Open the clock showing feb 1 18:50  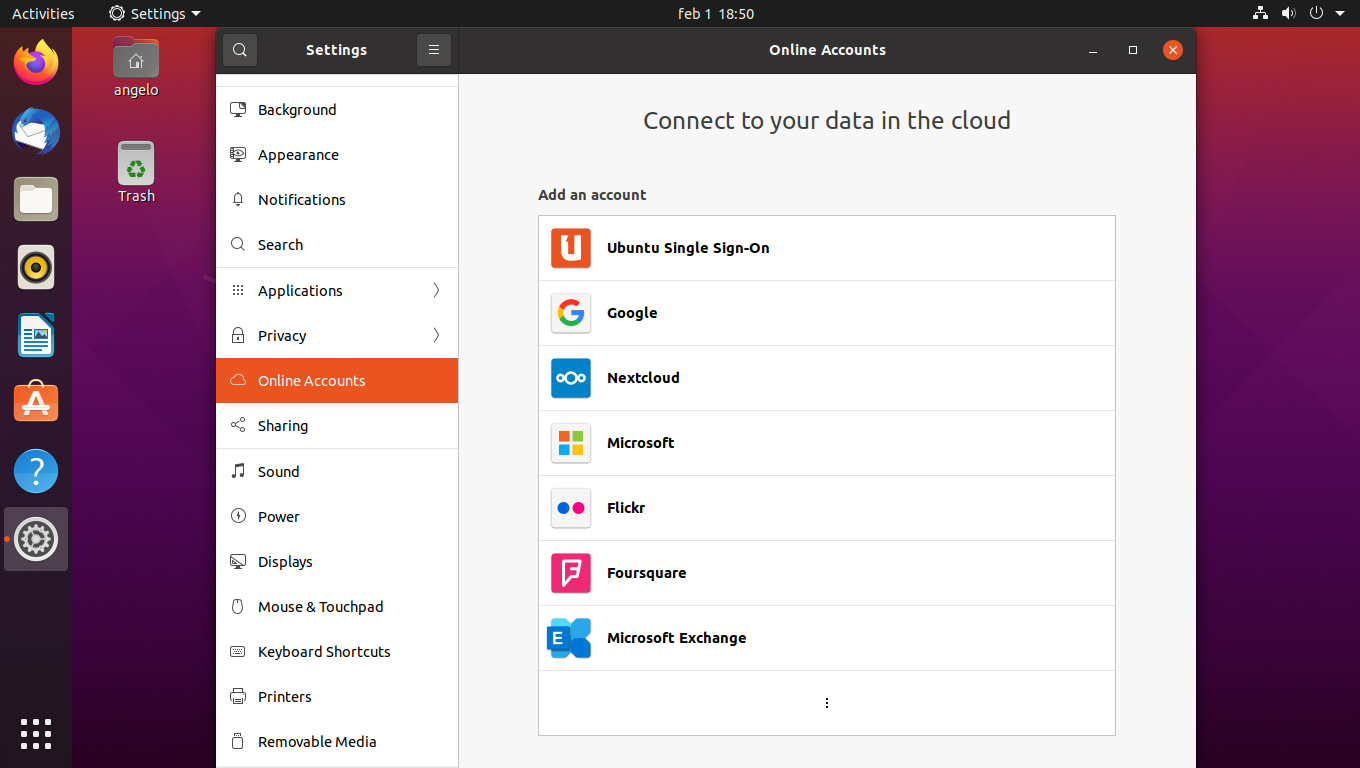pyautogui.click(x=716, y=14)
